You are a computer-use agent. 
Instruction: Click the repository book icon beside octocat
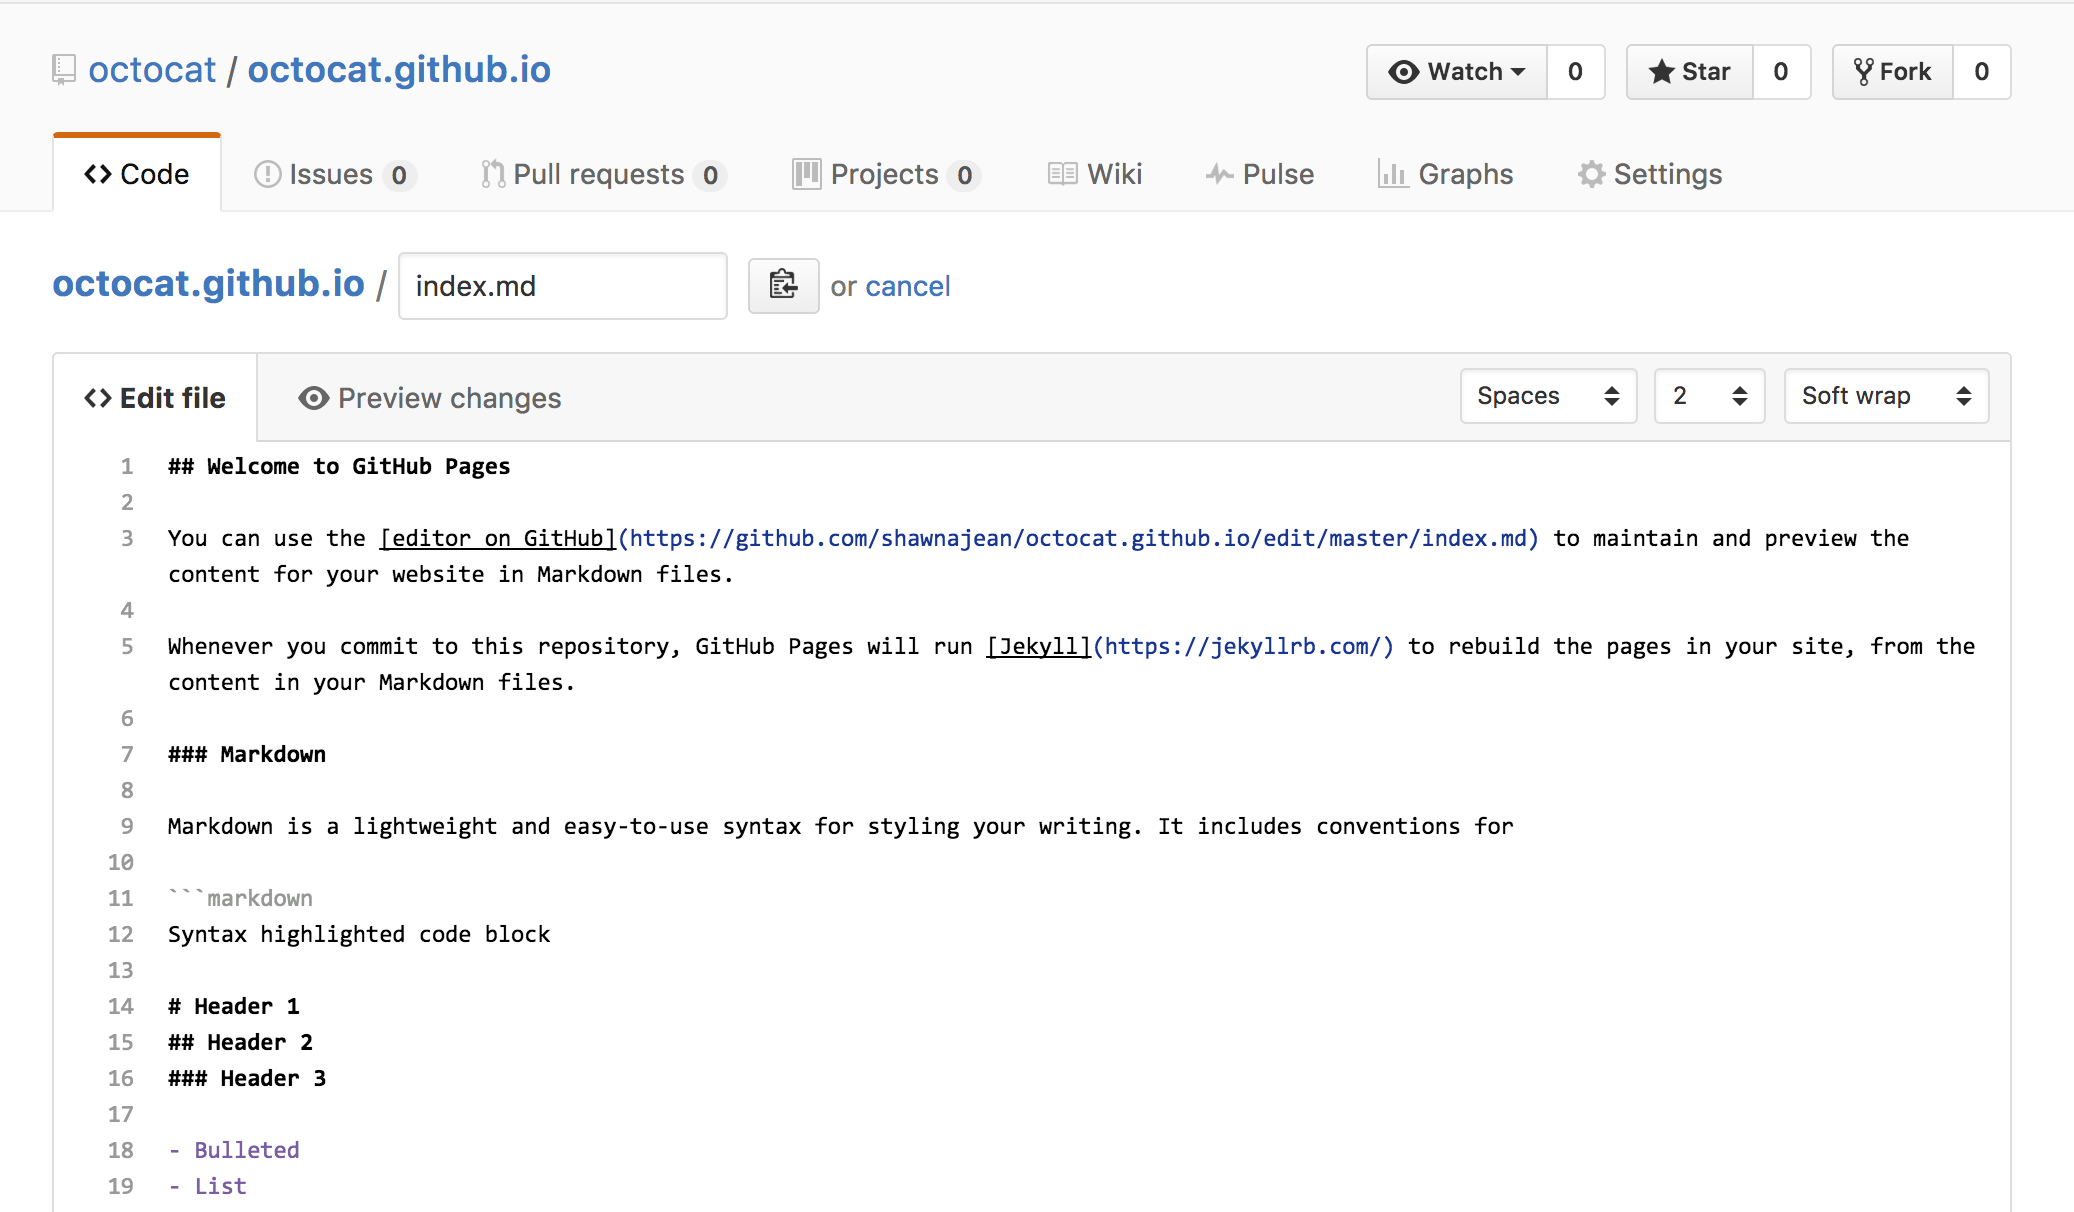pos(64,70)
